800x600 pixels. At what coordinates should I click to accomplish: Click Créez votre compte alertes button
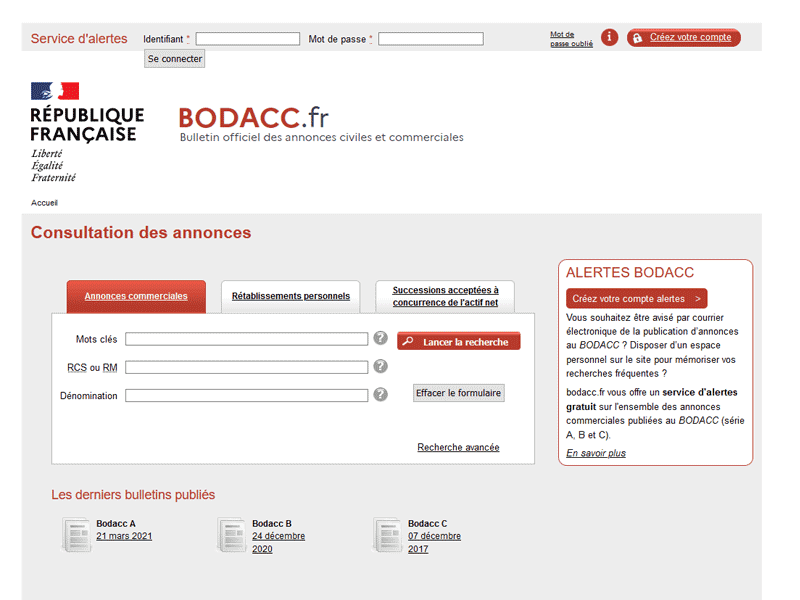(x=637, y=298)
